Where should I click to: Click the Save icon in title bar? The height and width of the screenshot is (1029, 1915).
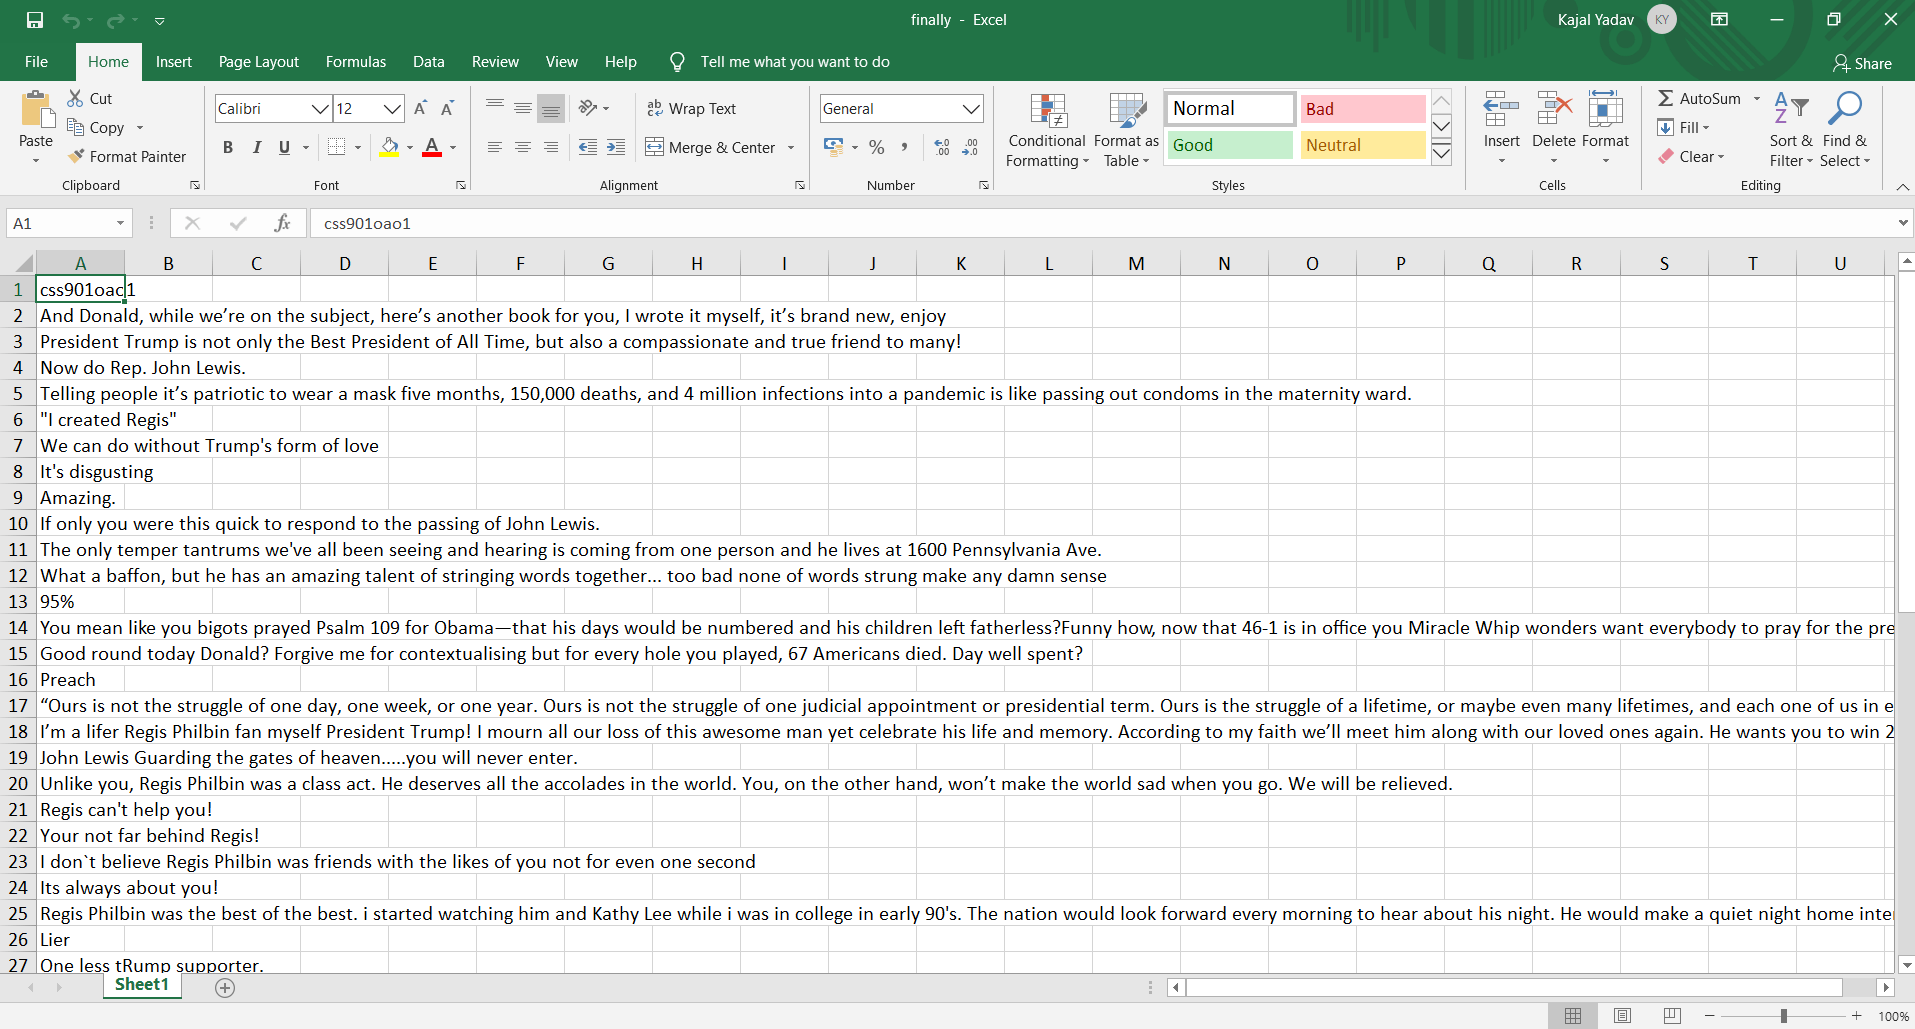tap(35, 19)
